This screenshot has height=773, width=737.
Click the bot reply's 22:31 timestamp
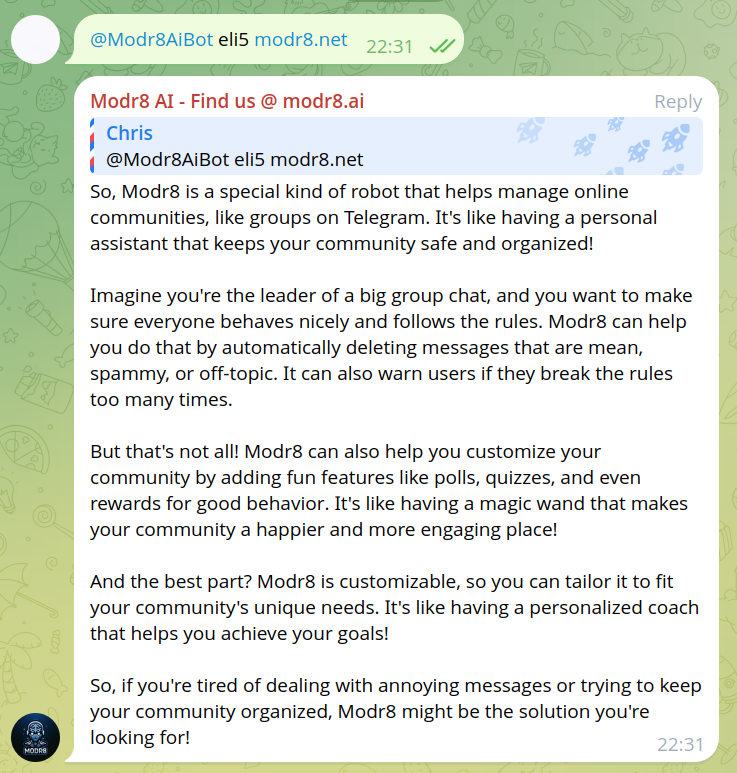(x=681, y=744)
